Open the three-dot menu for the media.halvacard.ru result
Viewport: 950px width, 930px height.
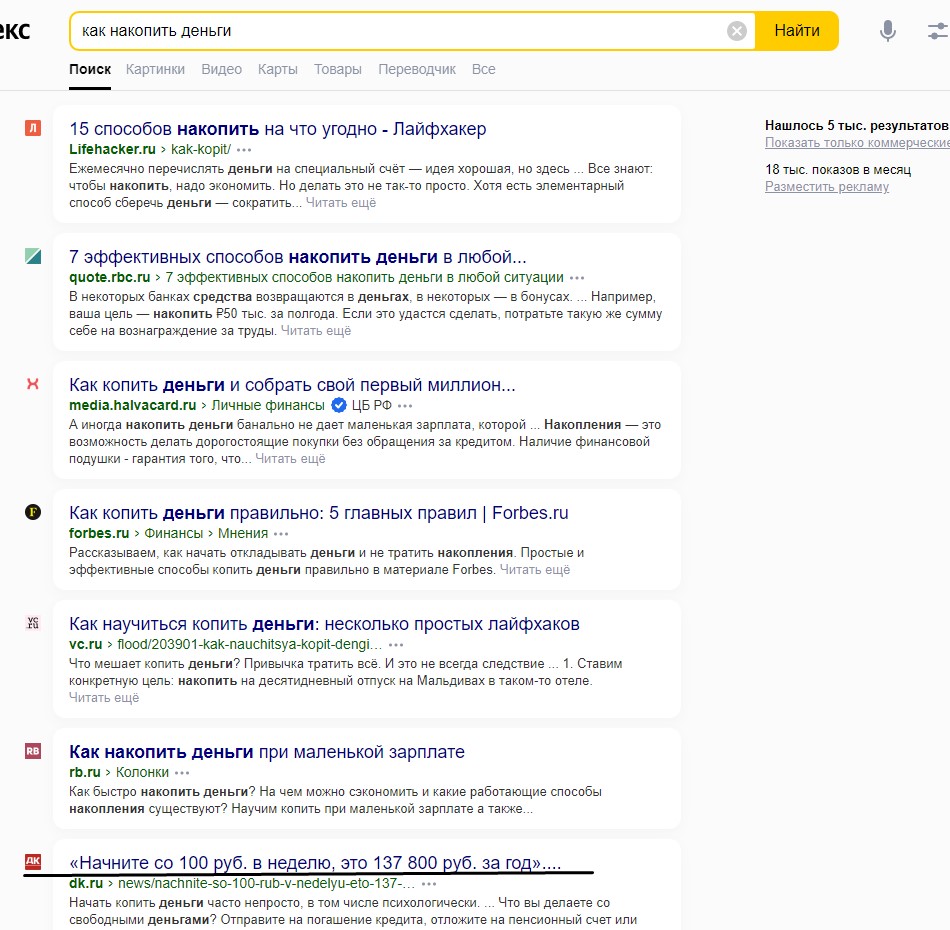(405, 406)
